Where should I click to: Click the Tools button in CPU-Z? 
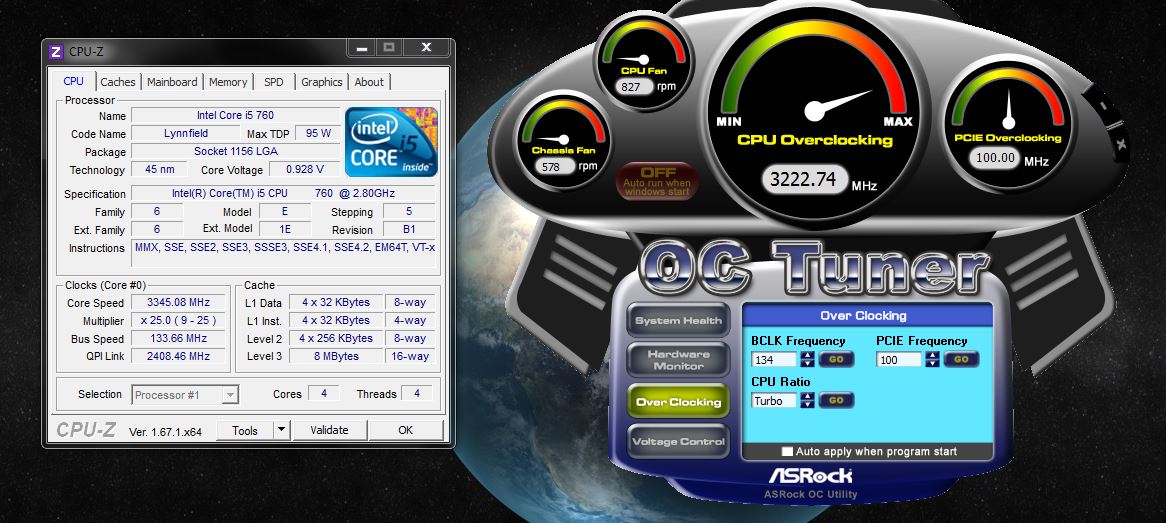click(x=245, y=430)
